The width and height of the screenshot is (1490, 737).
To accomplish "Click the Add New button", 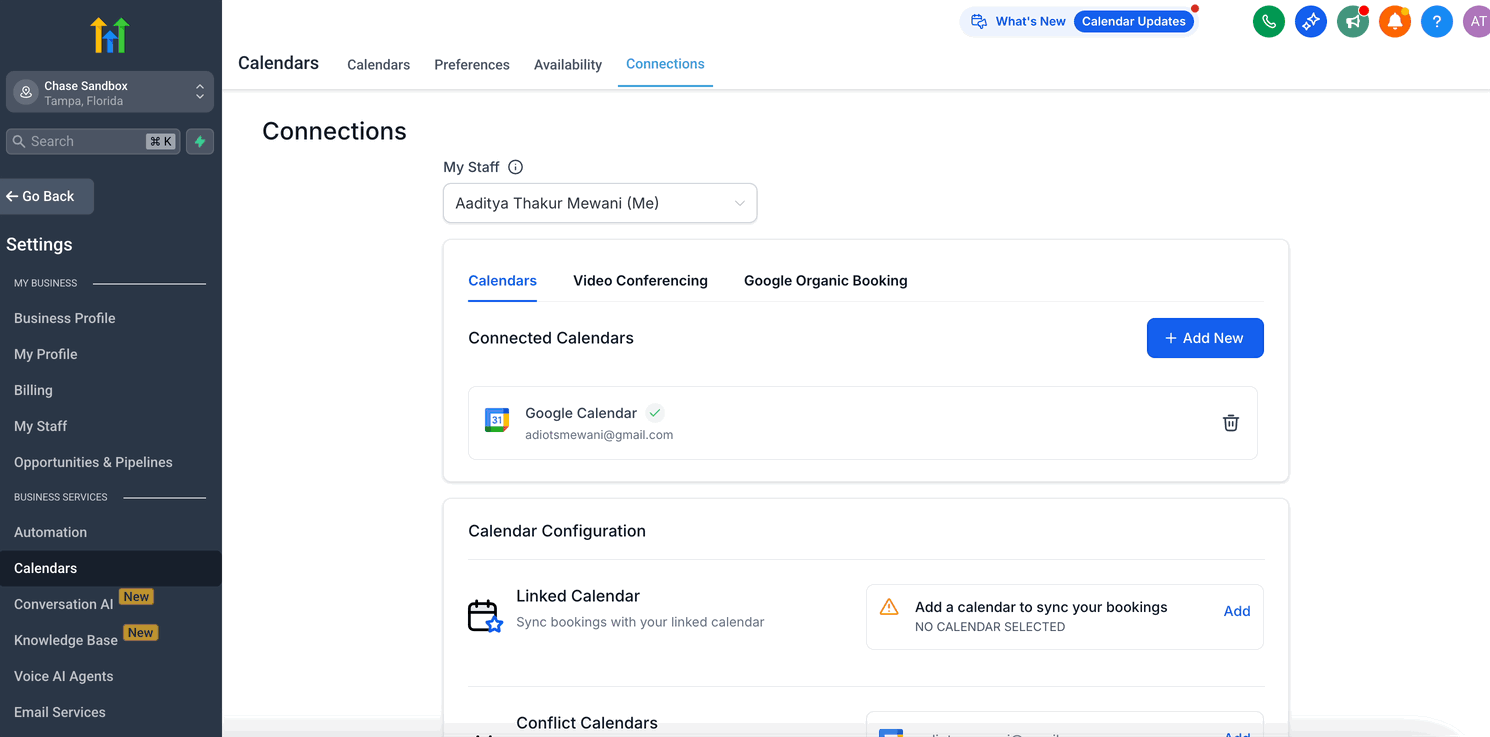I will (x=1205, y=338).
